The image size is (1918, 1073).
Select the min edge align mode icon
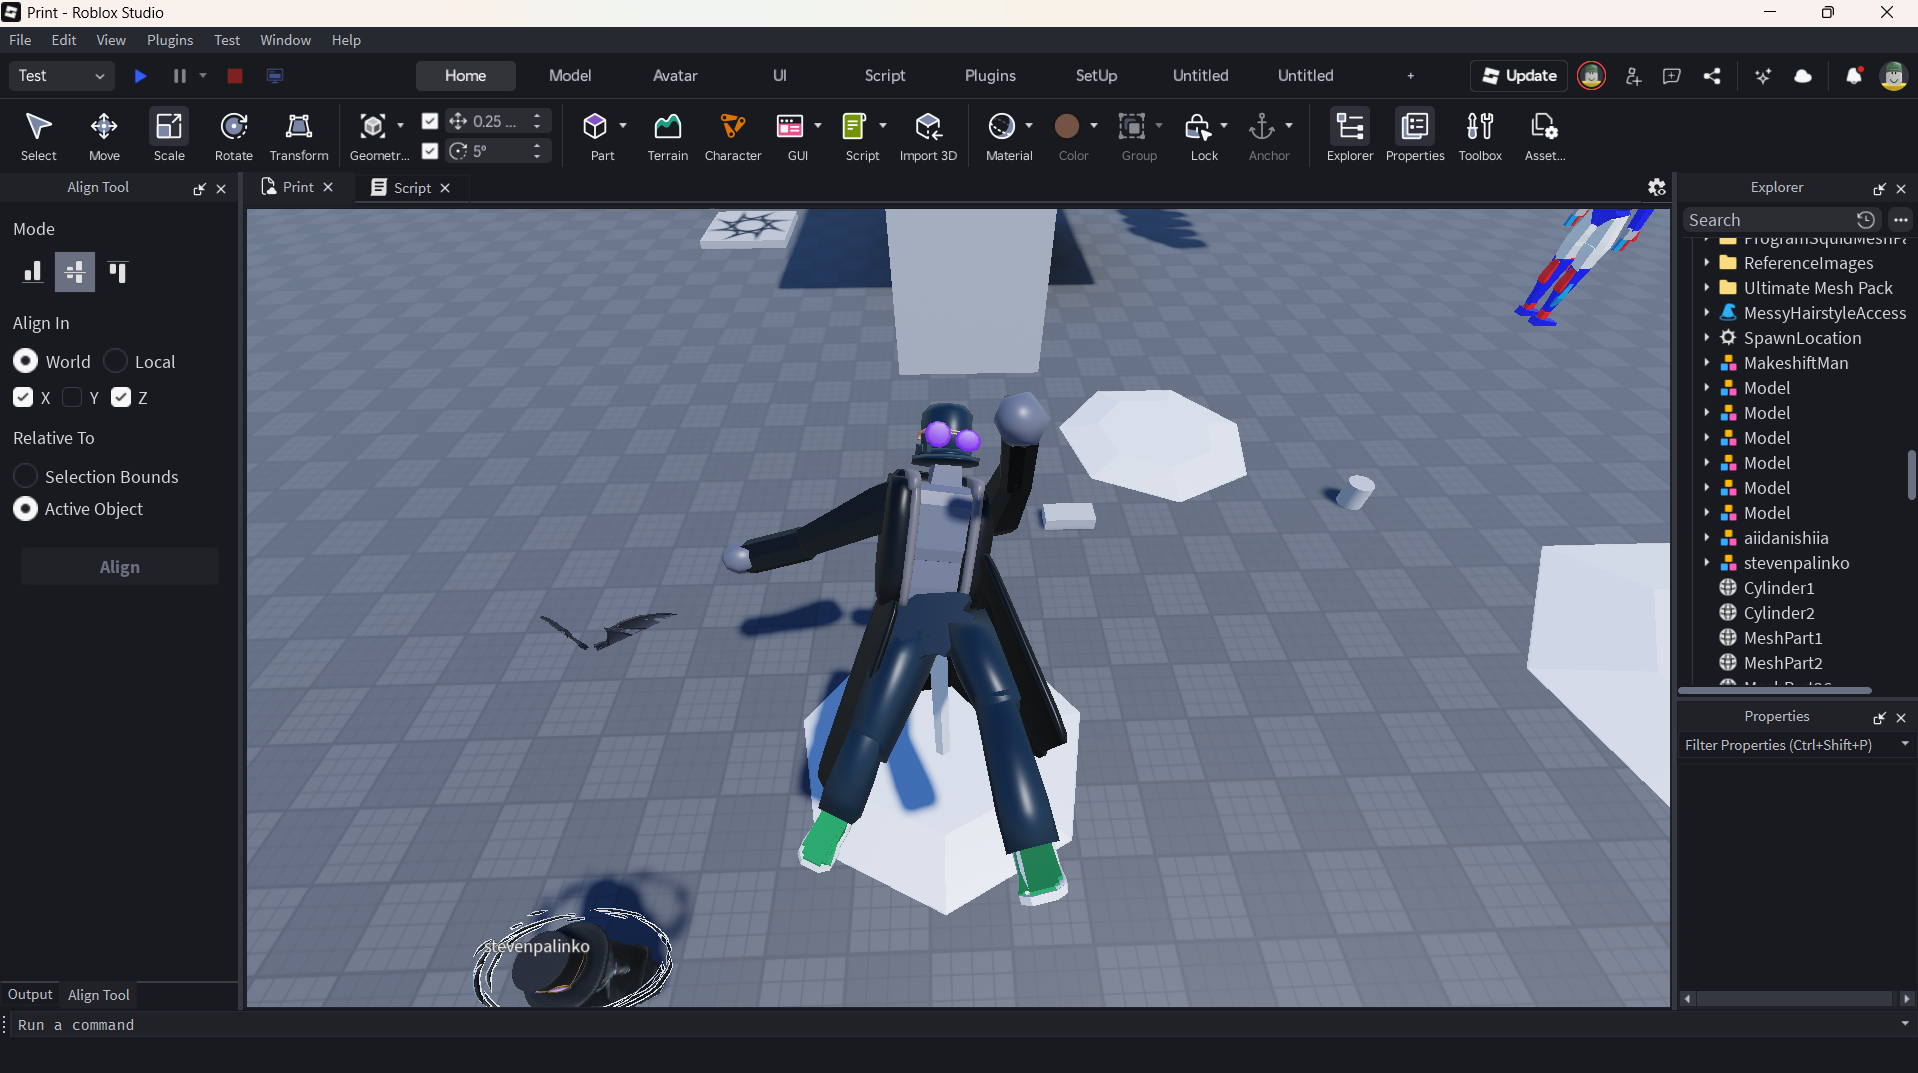coord(33,272)
